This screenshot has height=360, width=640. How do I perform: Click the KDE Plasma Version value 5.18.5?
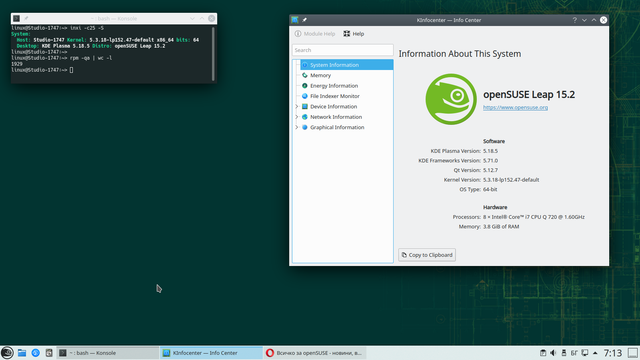point(490,151)
